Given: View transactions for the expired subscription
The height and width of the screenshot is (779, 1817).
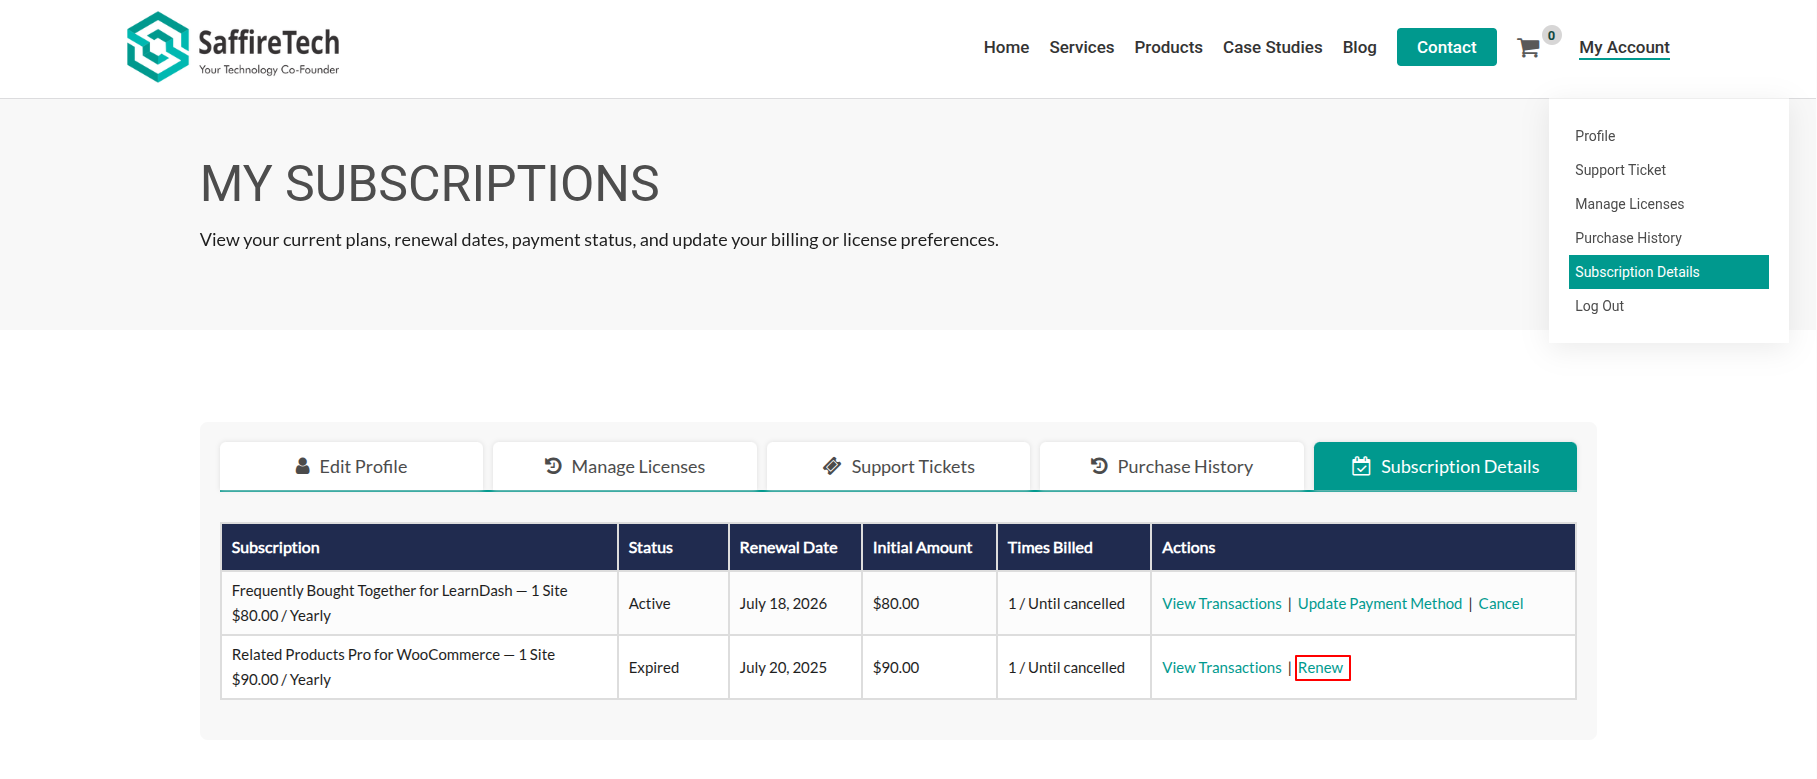Looking at the screenshot, I should click(1221, 668).
